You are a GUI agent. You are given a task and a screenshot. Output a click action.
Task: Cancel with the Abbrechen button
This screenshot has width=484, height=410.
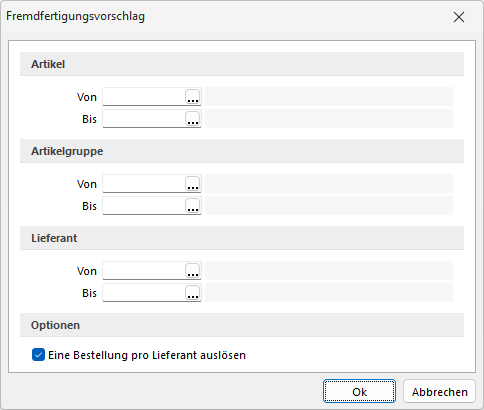point(439,391)
